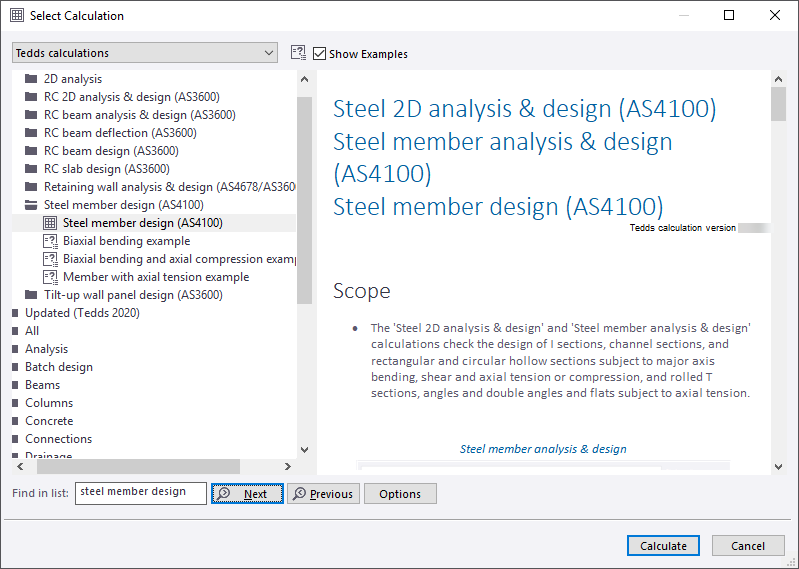Expand the Concrete category
Viewport: 799px width, 569px height.
[x=15, y=421]
